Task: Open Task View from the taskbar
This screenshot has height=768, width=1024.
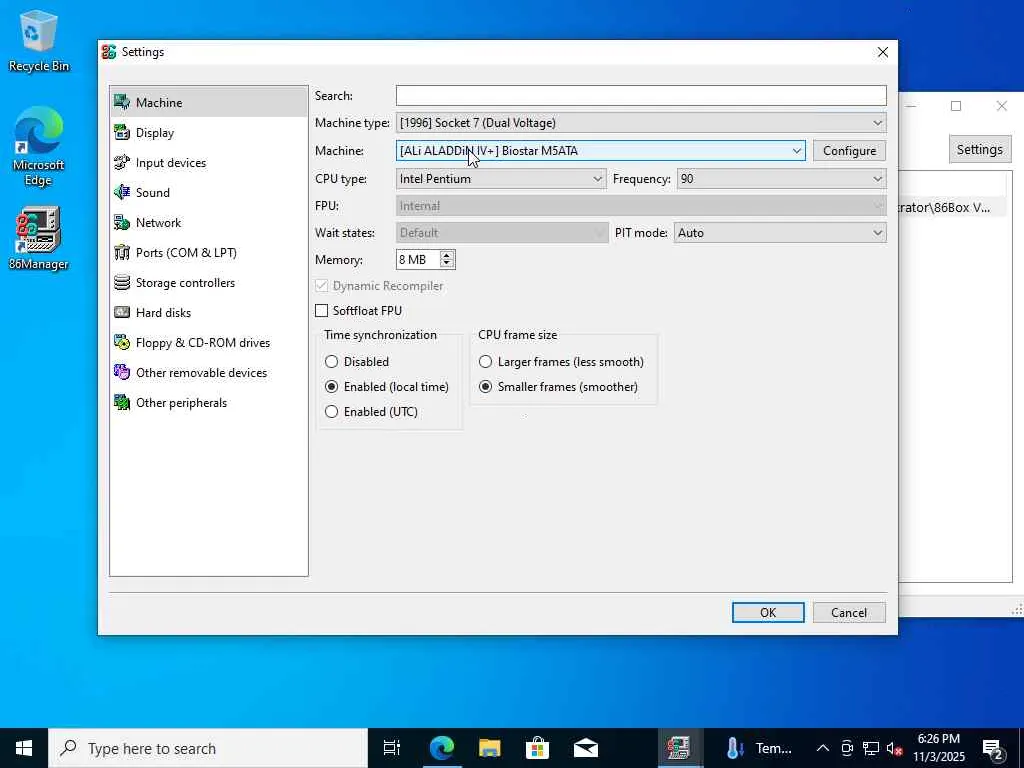Action: pyautogui.click(x=391, y=748)
